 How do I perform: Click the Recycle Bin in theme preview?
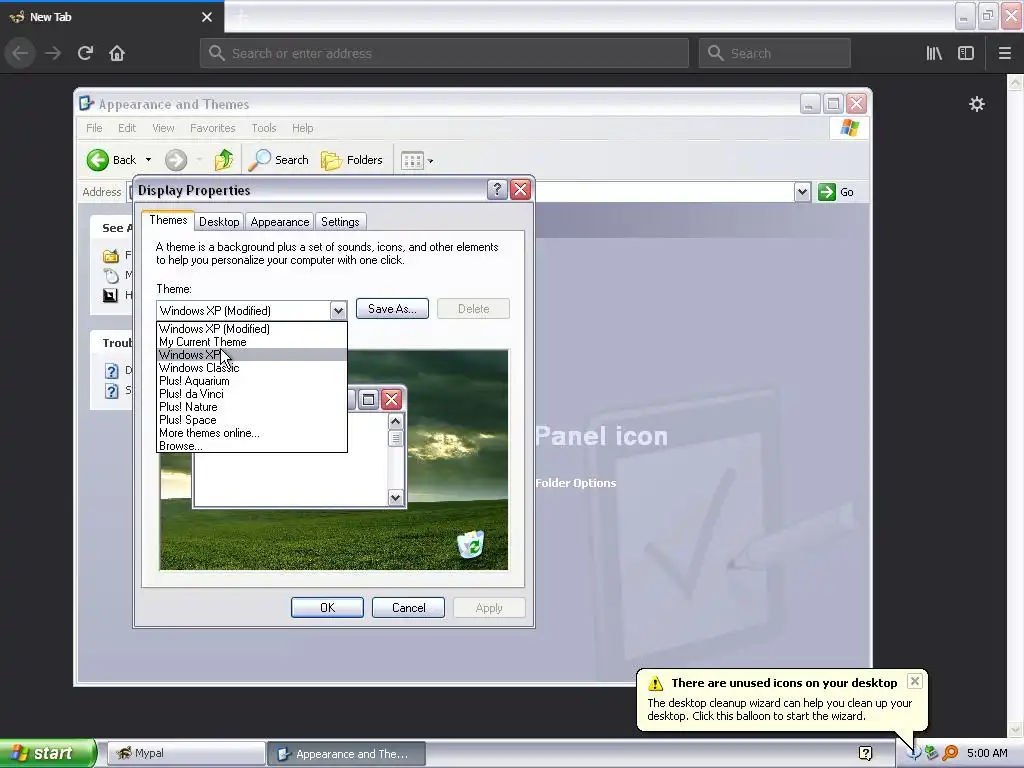tap(470, 544)
